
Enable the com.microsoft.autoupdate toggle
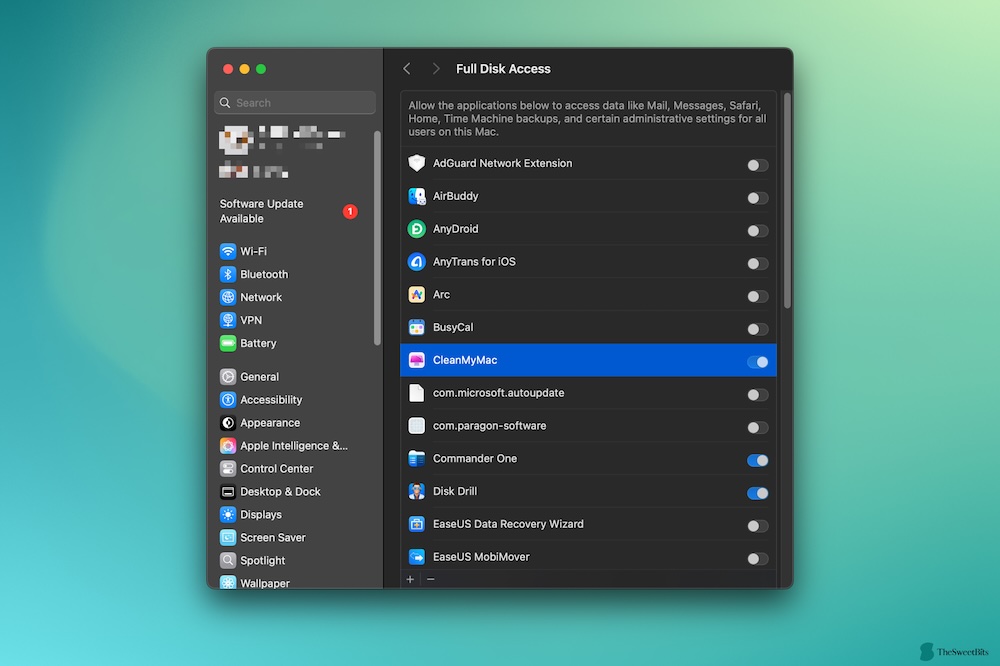click(757, 395)
